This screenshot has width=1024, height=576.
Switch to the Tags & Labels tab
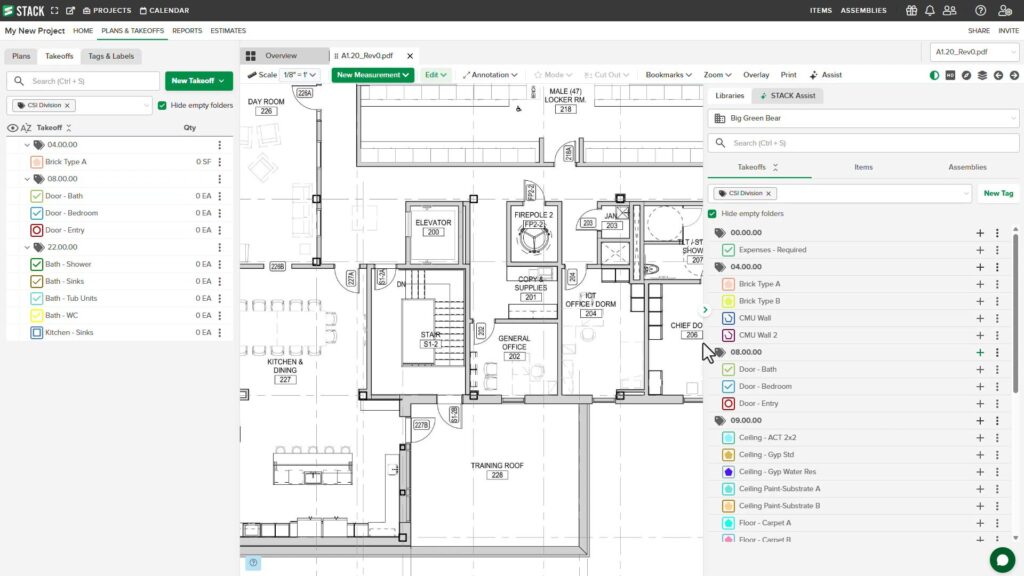pos(111,56)
